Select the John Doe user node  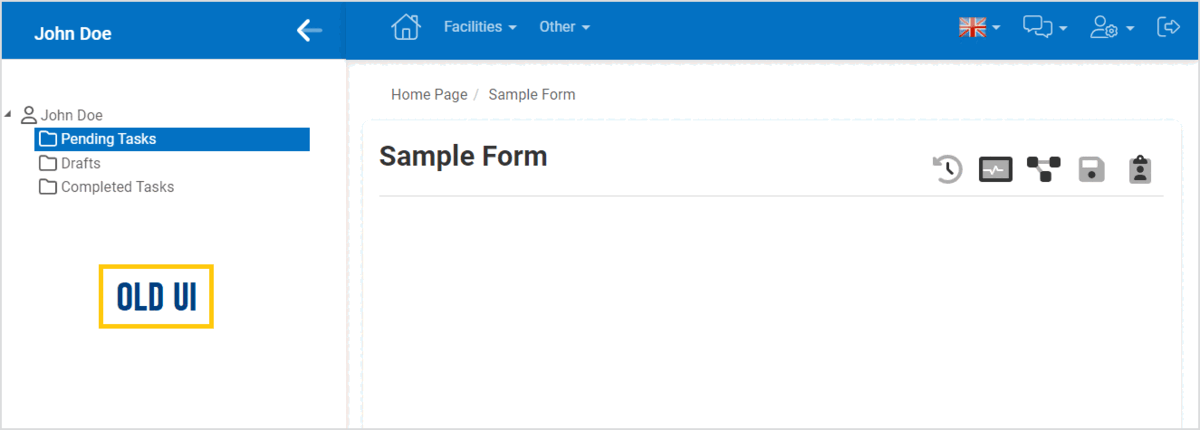tap(71, 115)
